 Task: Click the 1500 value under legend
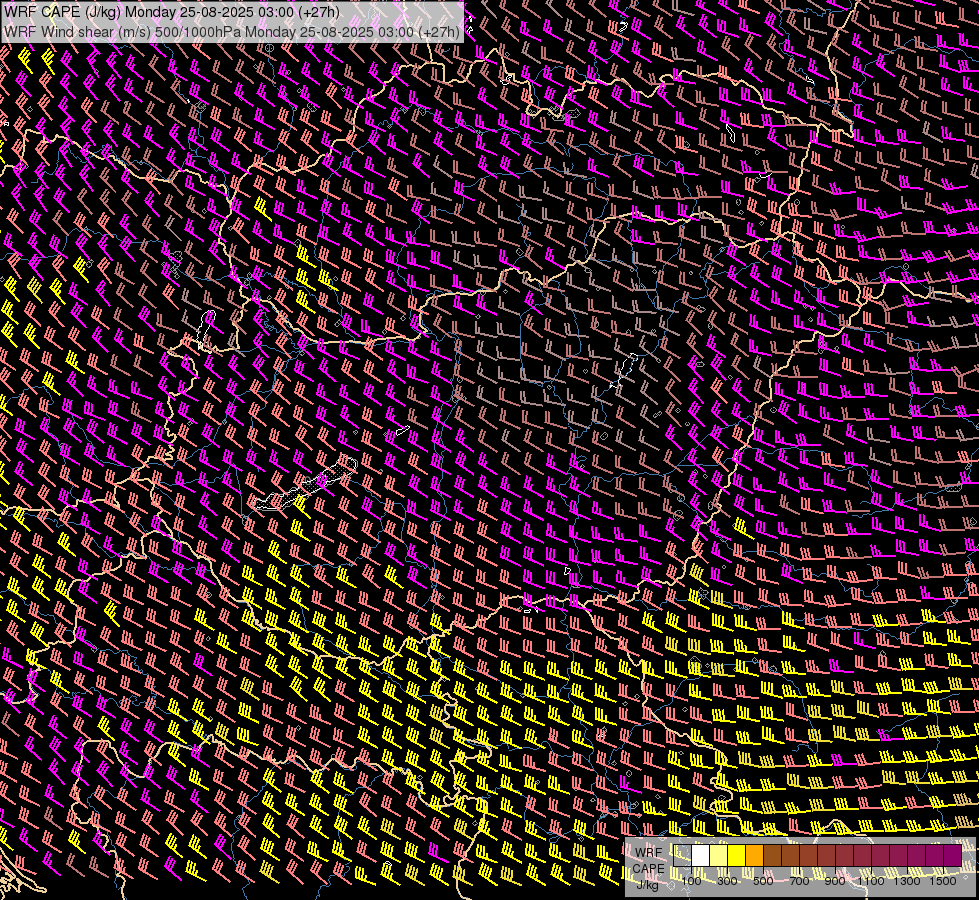pyautogui.click(x=943, y=881)
